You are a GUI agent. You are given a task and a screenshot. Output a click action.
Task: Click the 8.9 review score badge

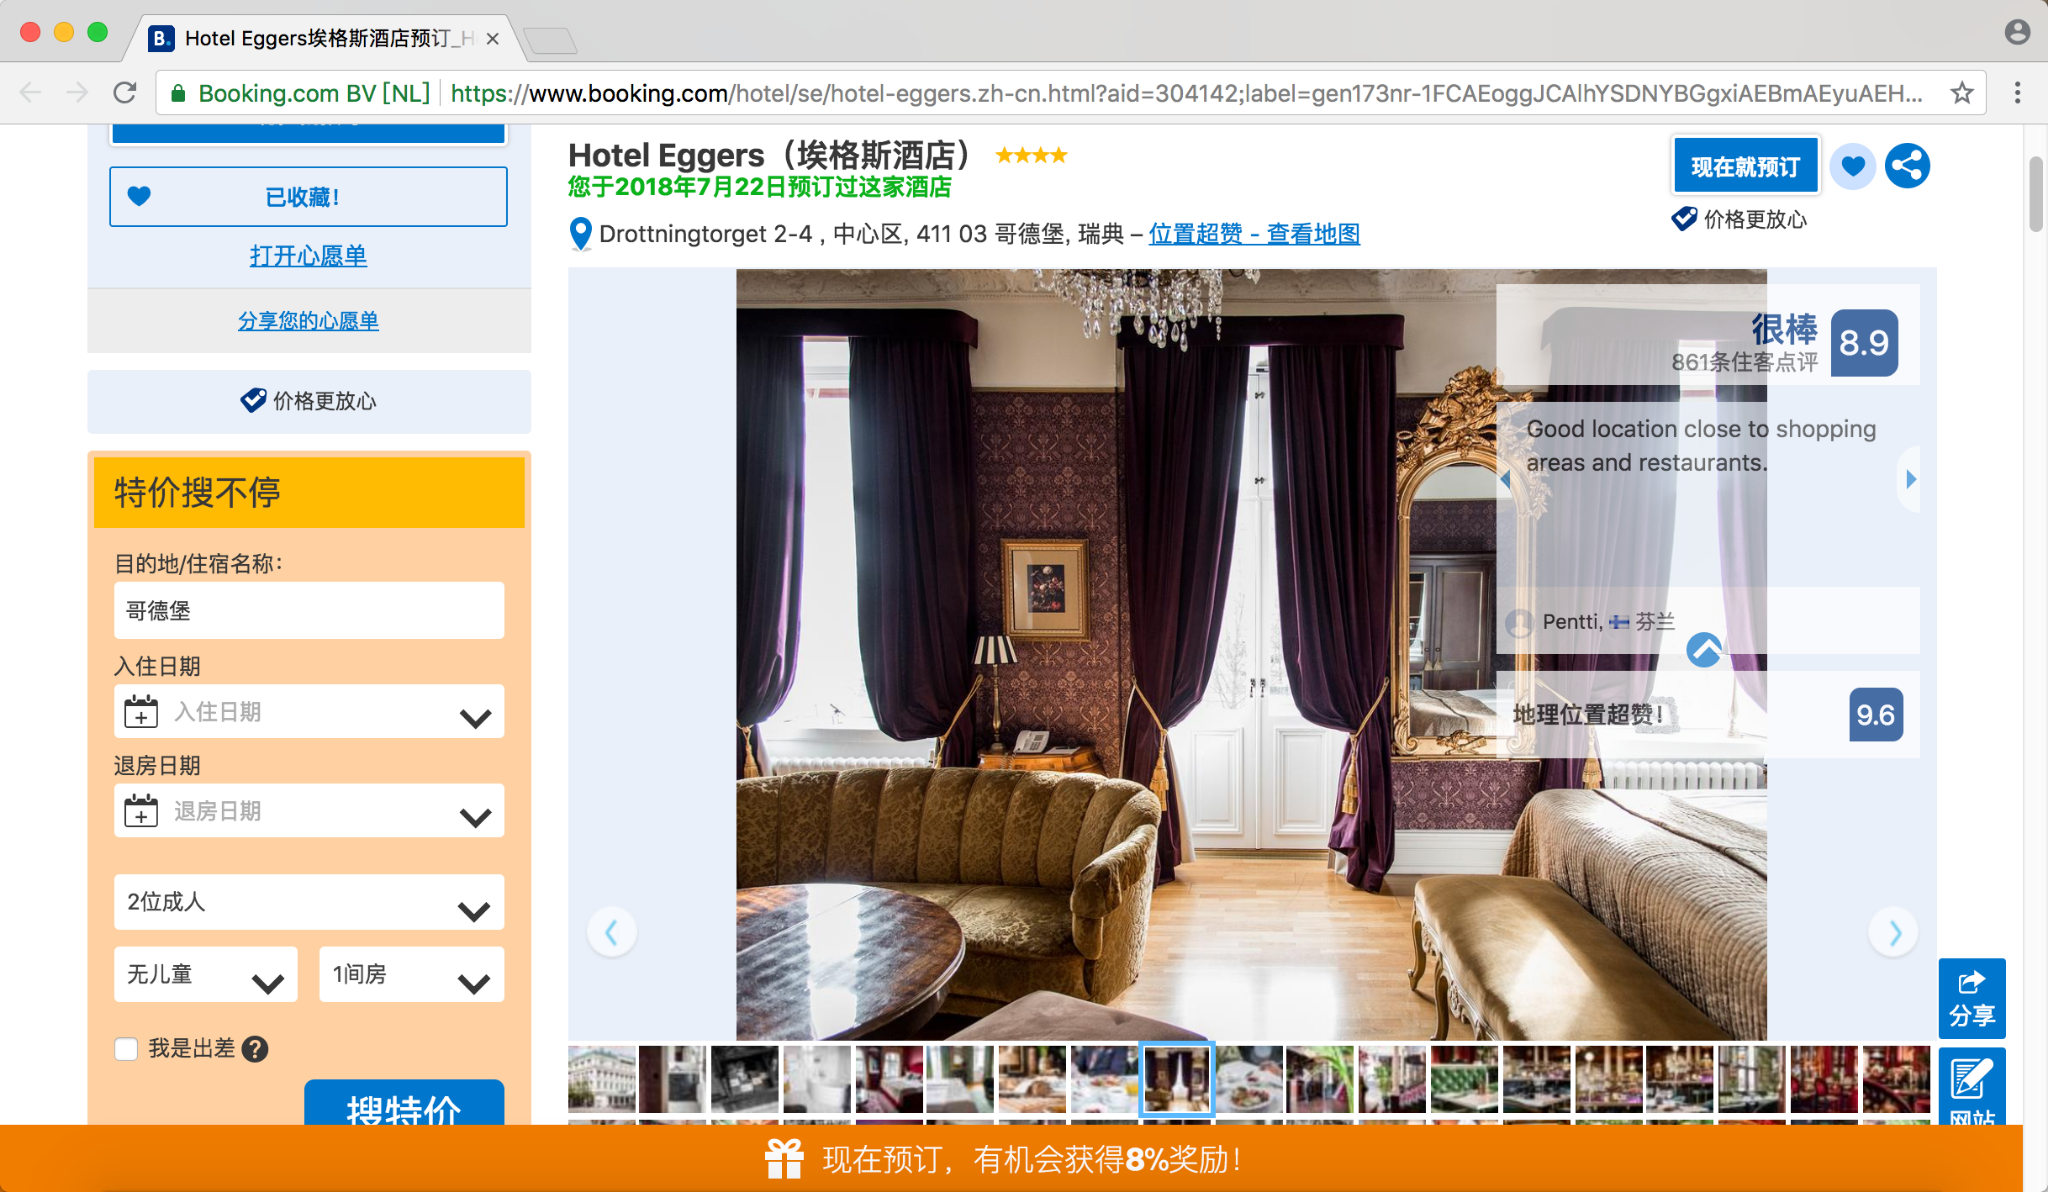click(1864, 343)
